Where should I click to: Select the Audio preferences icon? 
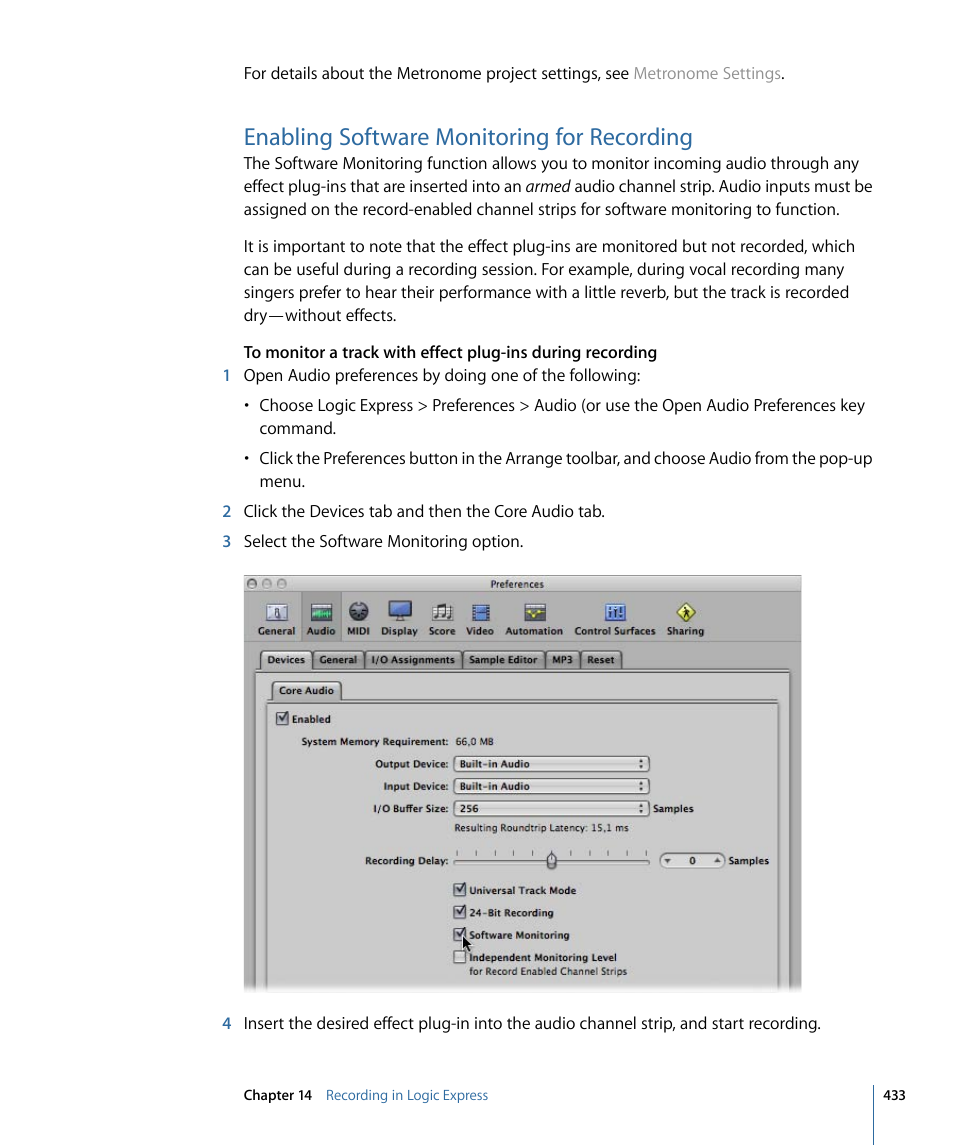click(321, 619)
